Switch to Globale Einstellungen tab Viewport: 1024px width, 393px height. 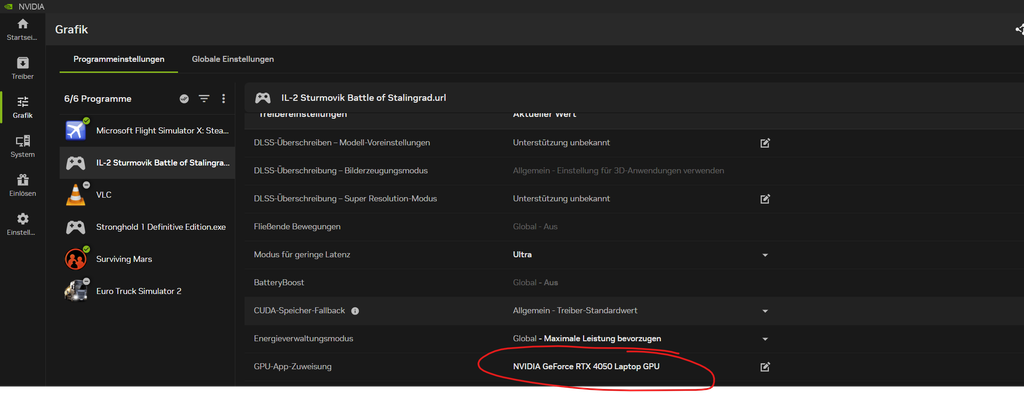point(232,59)
